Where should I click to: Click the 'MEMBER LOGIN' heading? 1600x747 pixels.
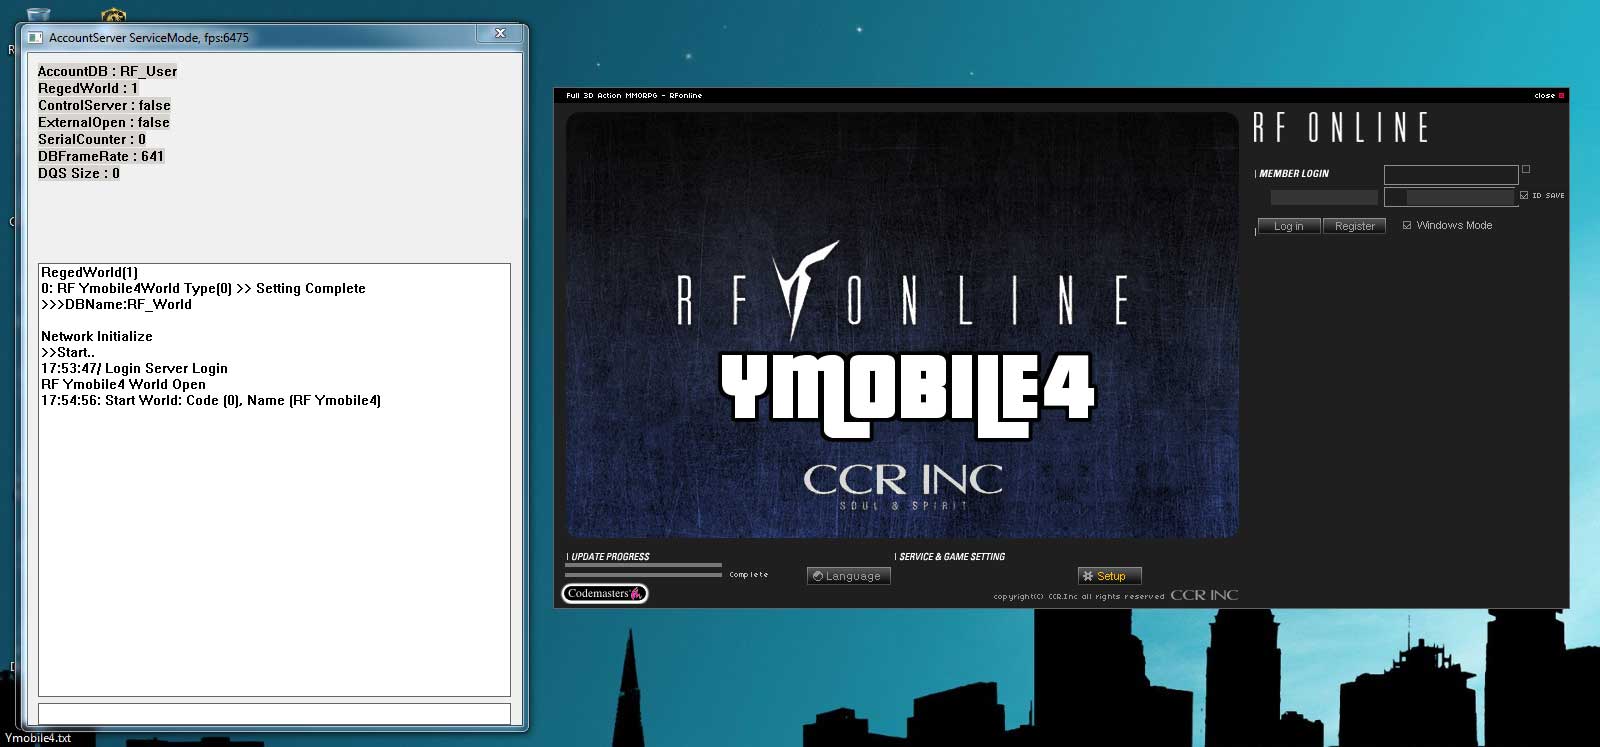click(1293, 173)
